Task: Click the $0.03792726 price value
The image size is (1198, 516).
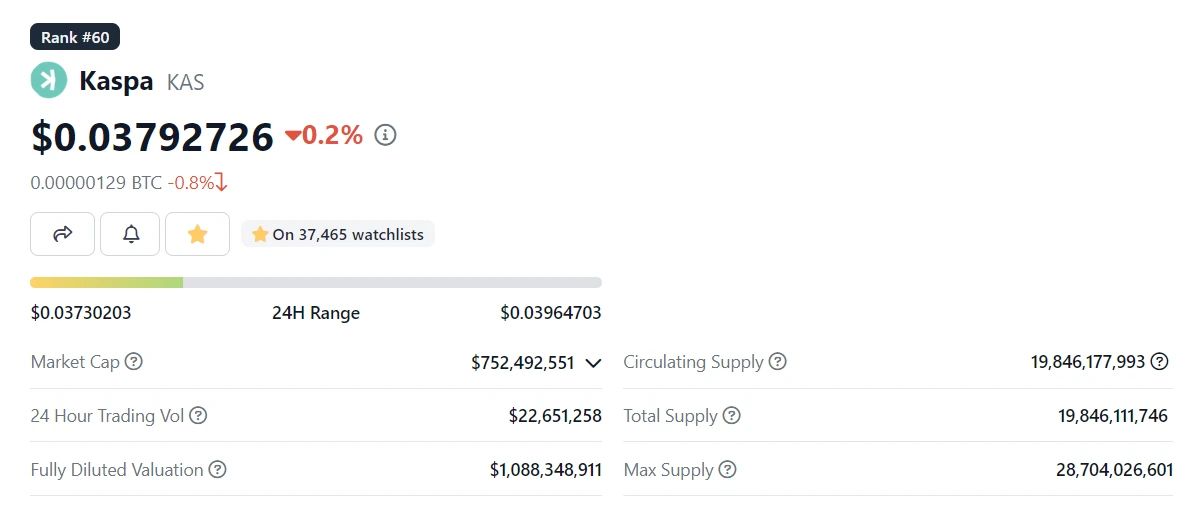Action: (x=152, y=137)
